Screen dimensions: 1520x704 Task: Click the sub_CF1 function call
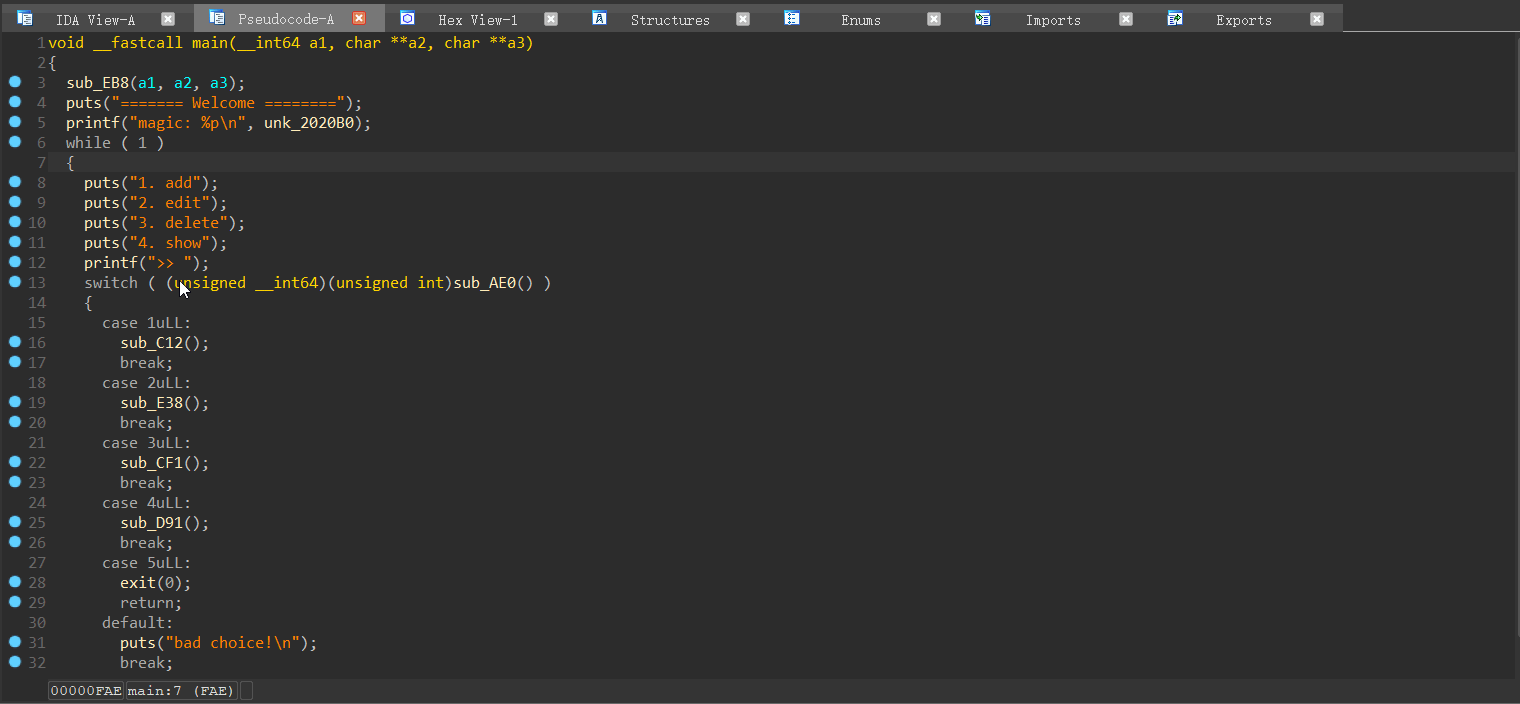click(152, 463)
